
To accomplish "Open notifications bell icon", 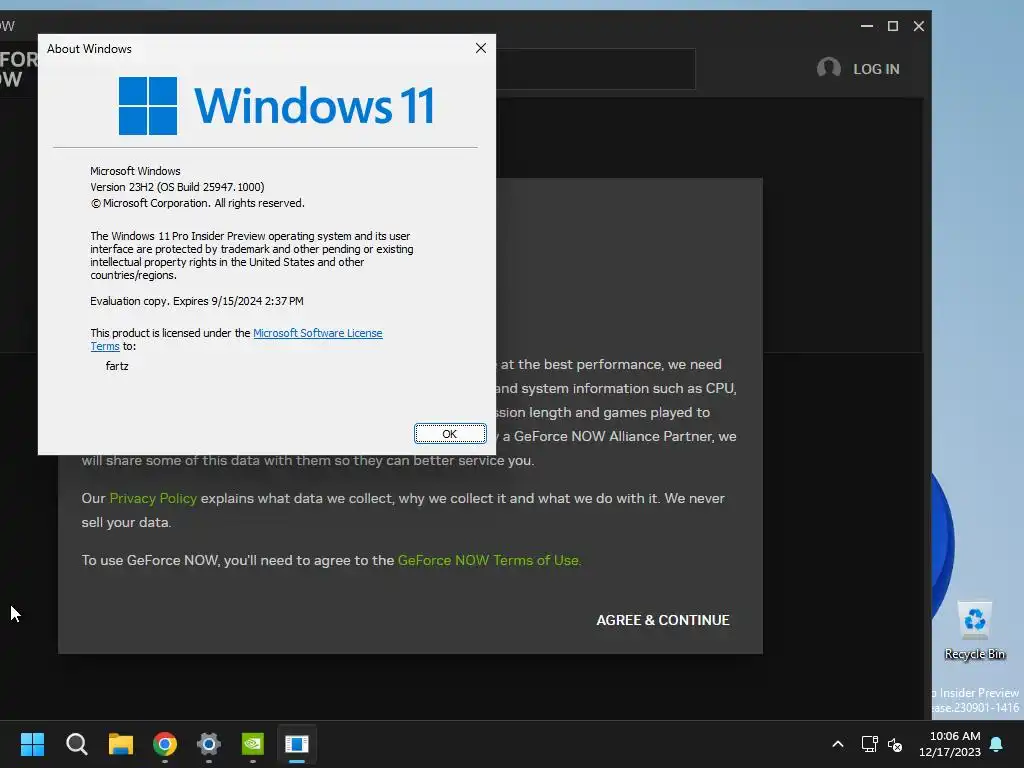I will click(997, 744).
